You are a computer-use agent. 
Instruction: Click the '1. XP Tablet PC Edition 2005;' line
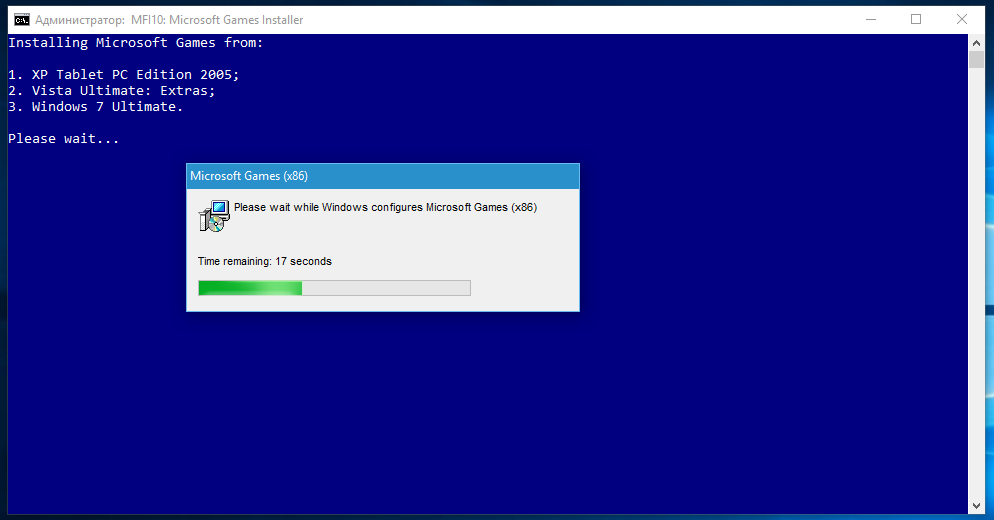tap(124, 75)
